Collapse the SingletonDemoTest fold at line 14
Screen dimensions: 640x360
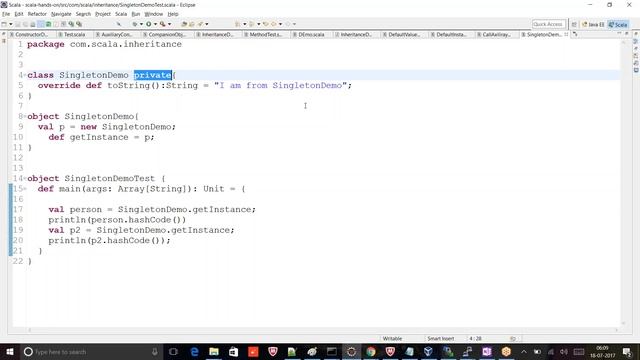pyautogui.click(x=25, y=178)
